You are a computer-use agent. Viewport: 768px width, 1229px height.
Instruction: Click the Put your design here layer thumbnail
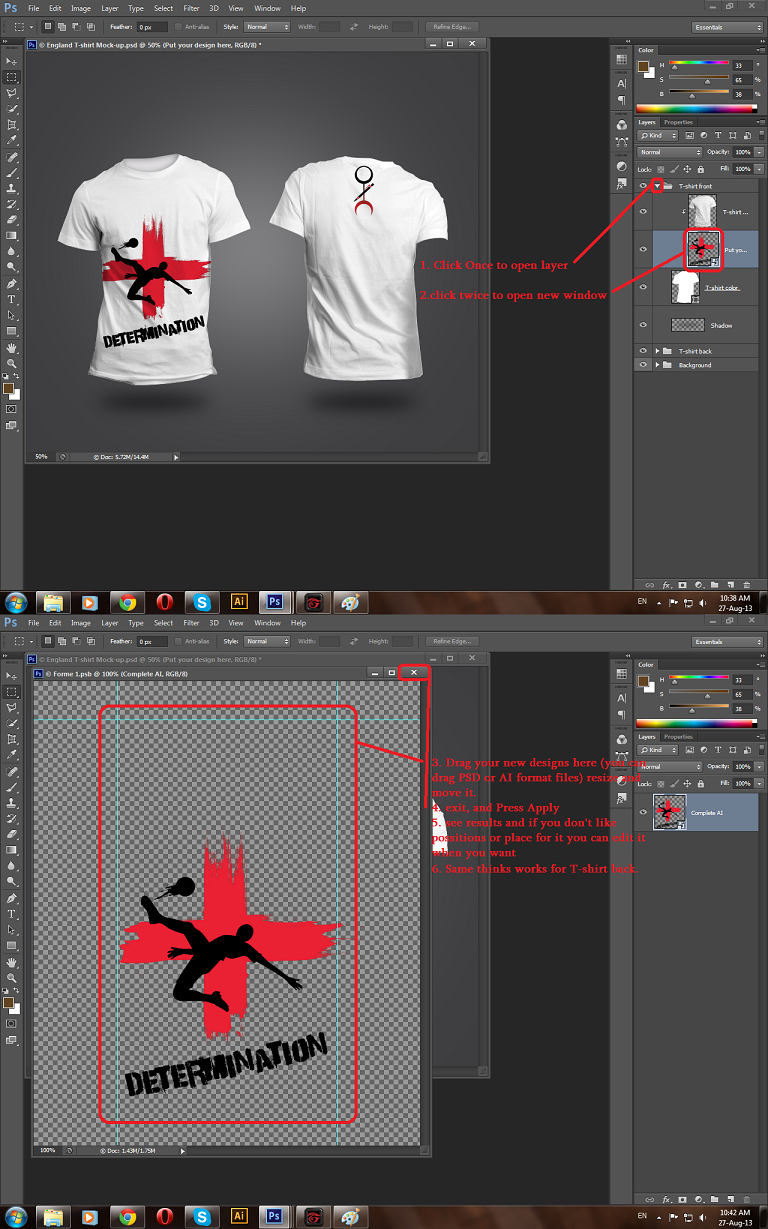point(702,249)
